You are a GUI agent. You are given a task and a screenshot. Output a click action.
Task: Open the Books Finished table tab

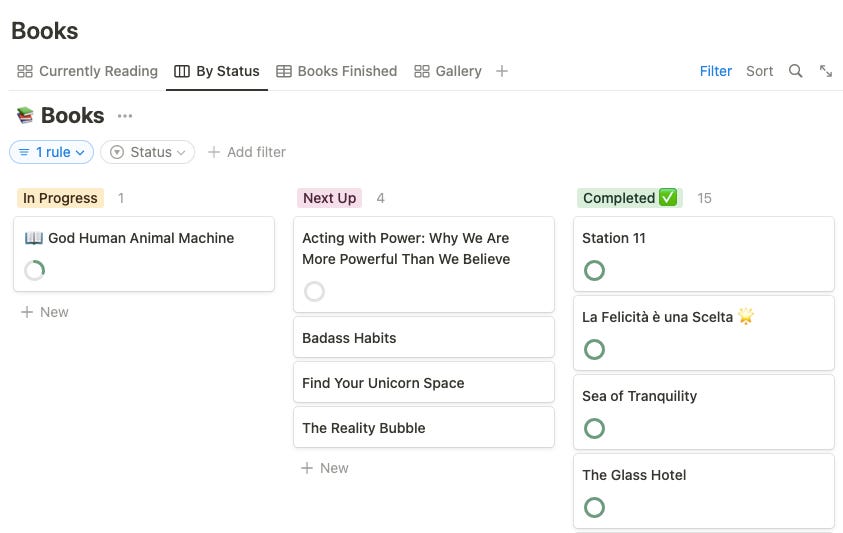tap(337, 71)
